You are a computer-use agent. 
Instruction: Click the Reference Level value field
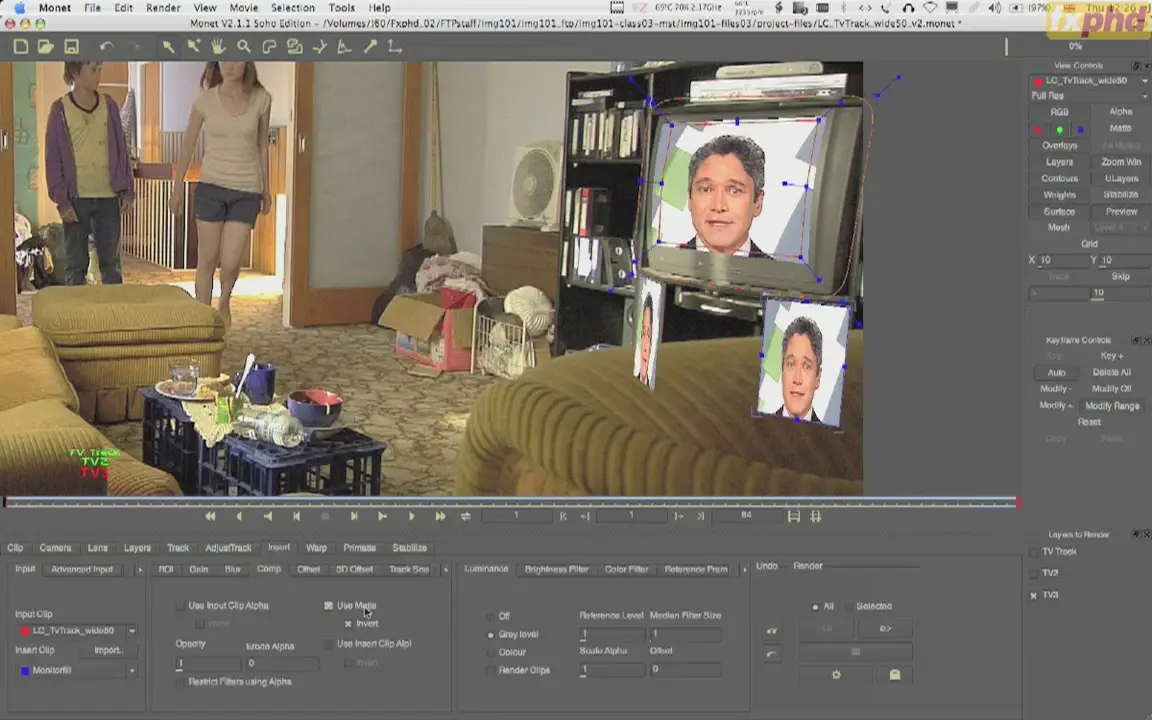[x=612, y=633]
